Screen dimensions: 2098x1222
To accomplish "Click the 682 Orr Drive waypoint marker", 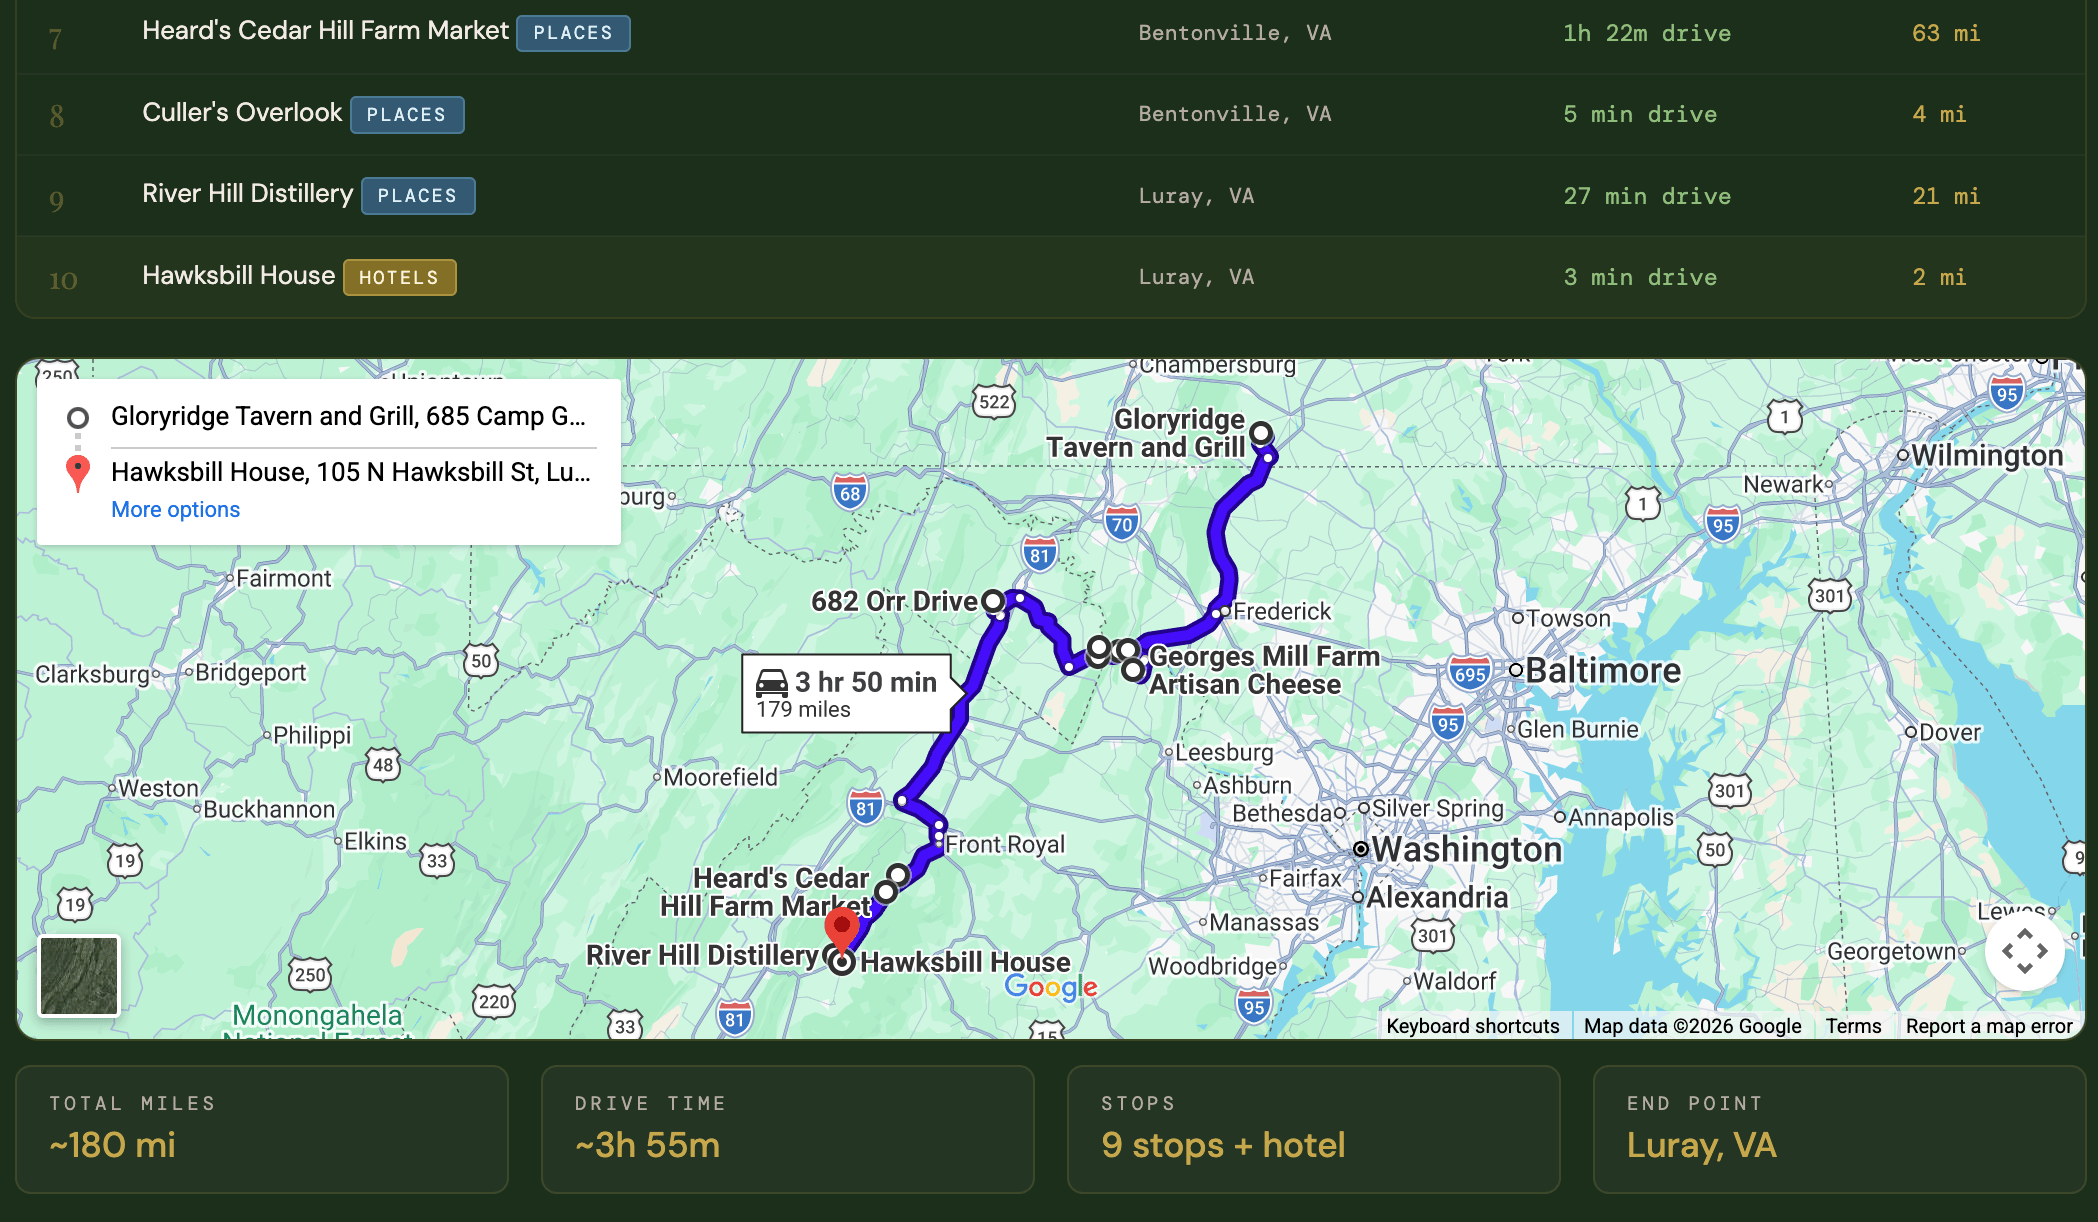I will click(x=992, y=601).
